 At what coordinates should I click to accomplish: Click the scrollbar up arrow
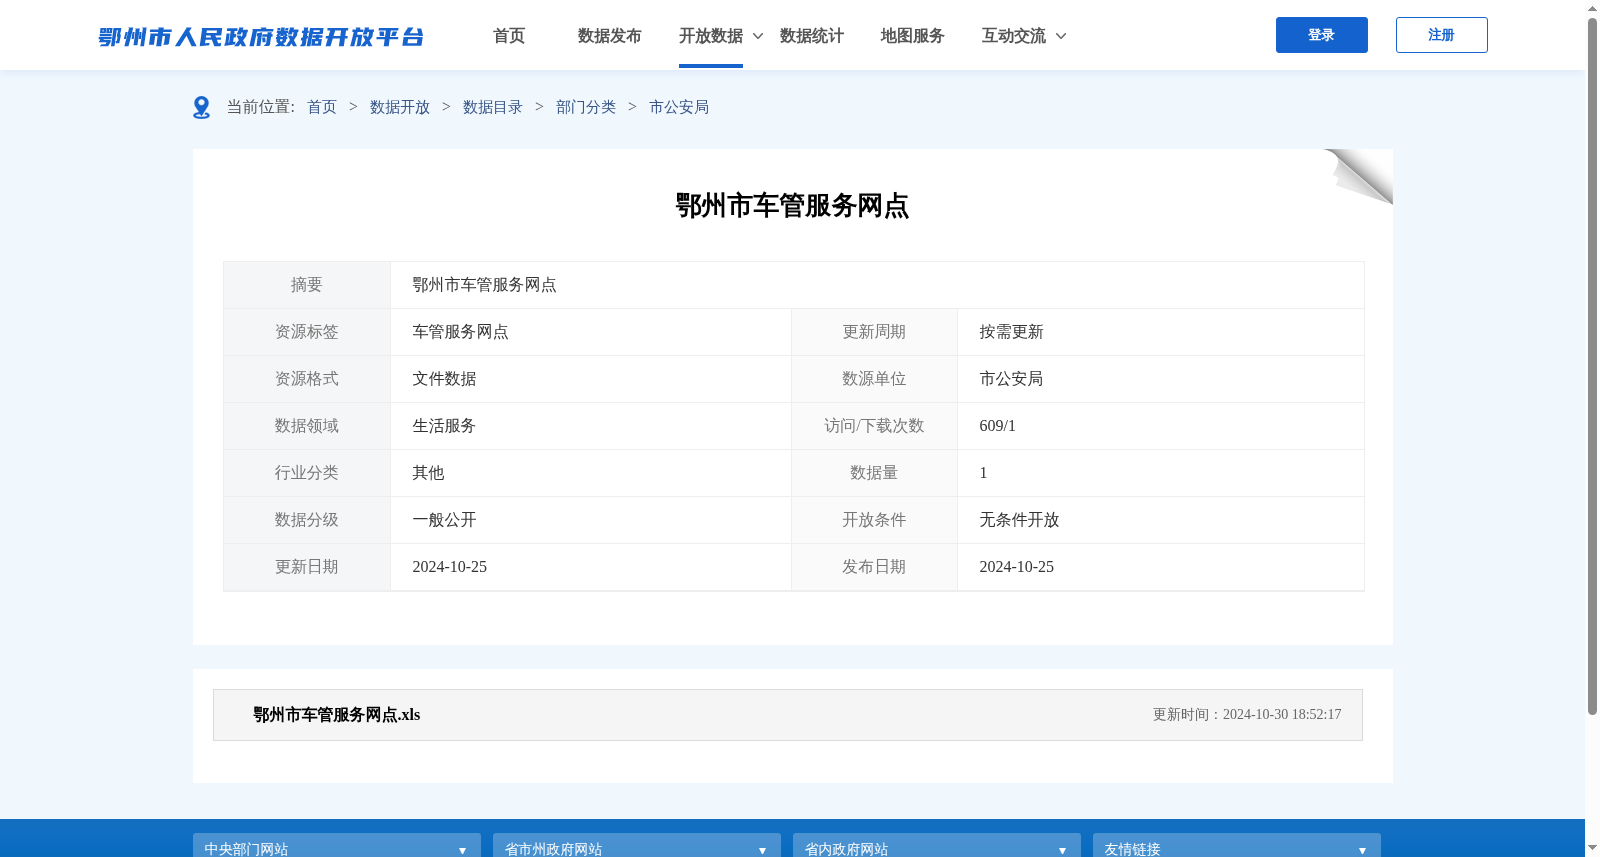[x=1592, y=8]
